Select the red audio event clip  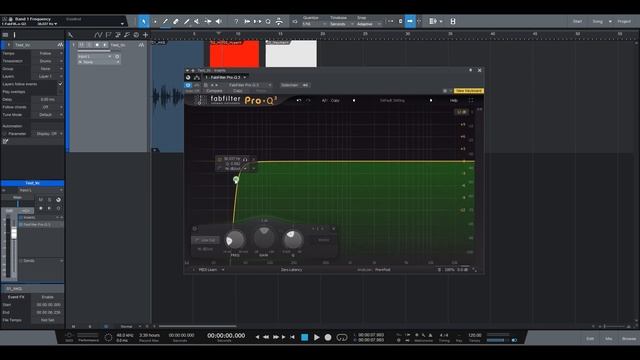(x=234, y=53)
